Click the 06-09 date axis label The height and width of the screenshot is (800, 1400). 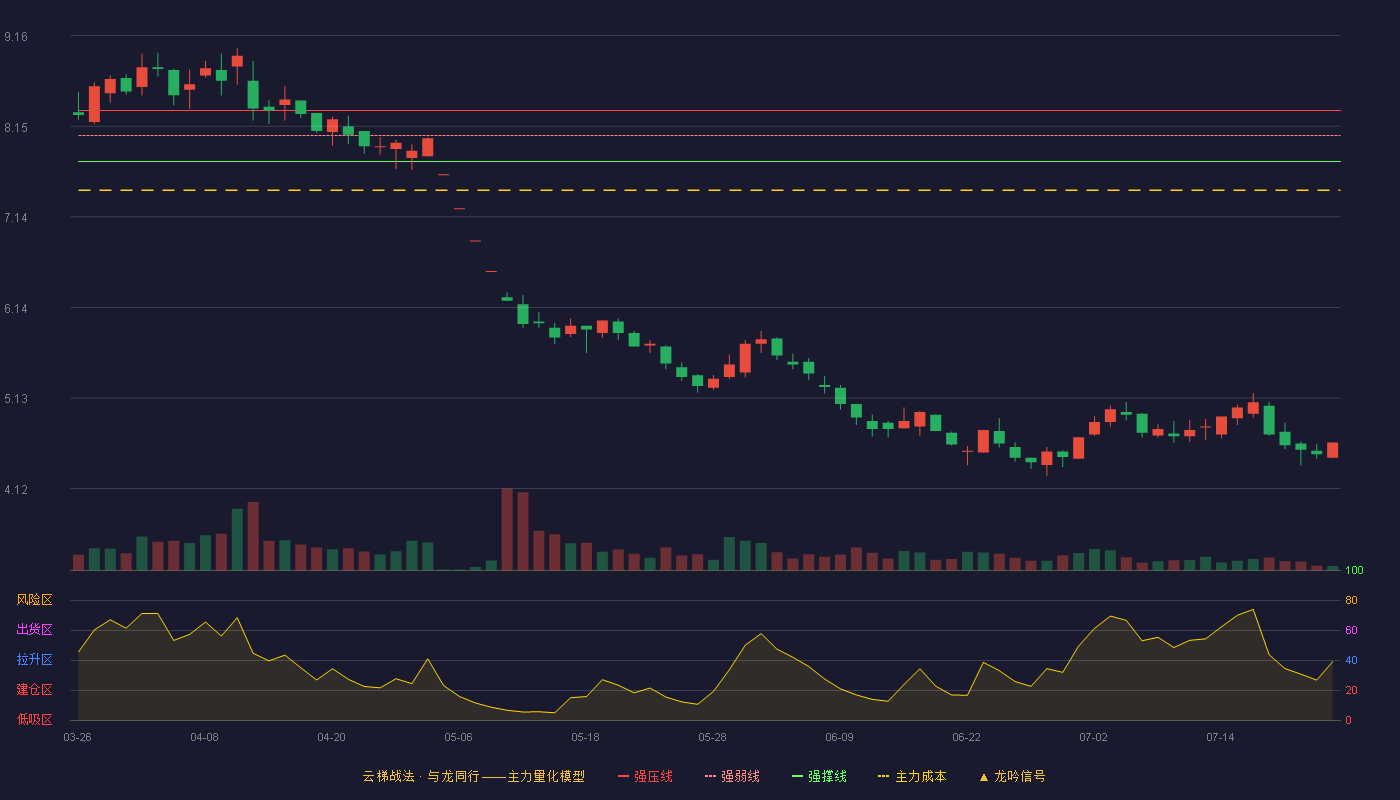point(839,737)
